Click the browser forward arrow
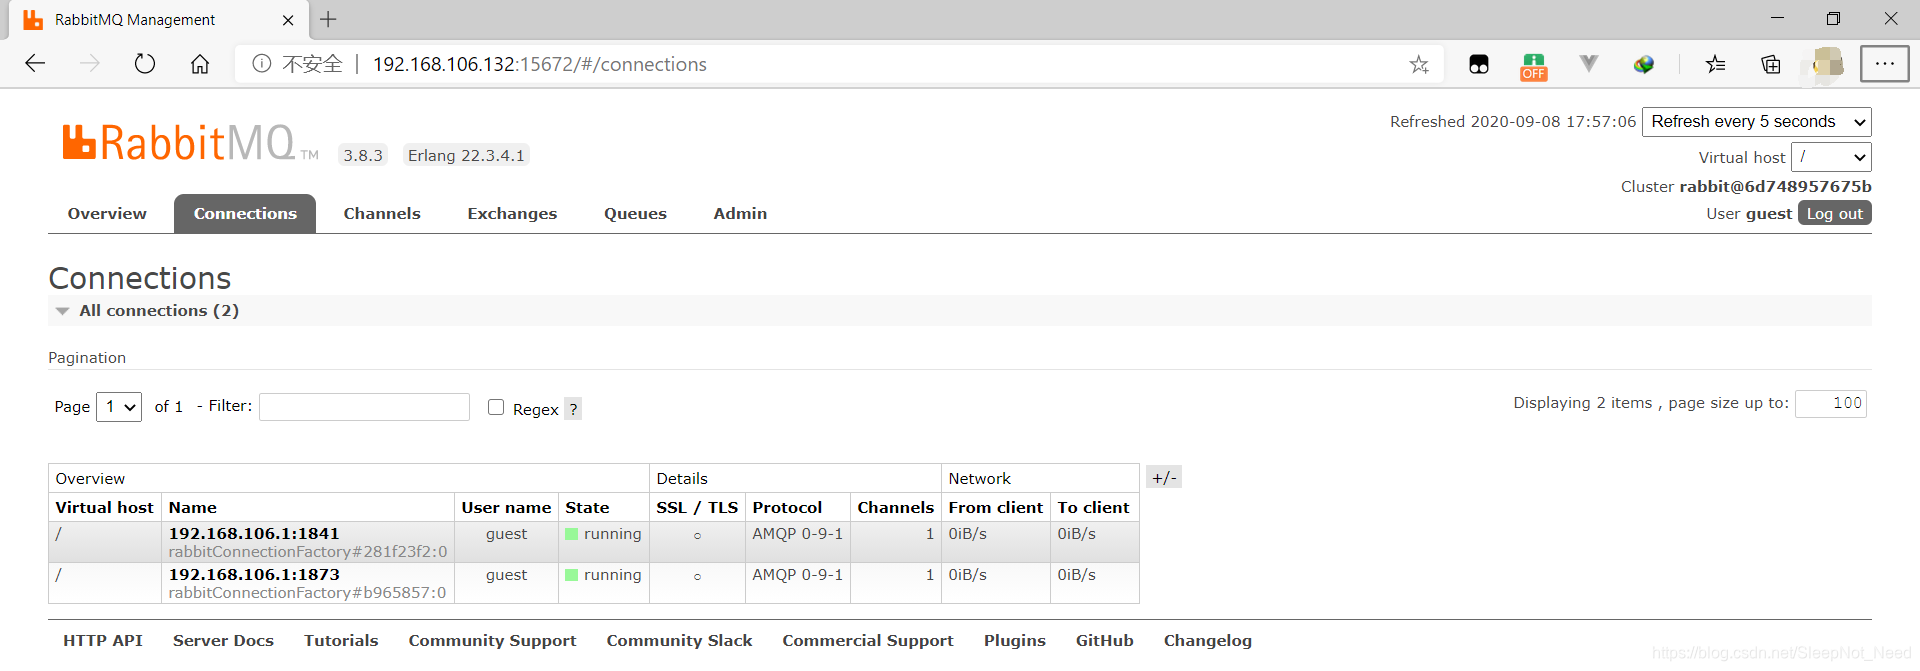The height and width of the screenshot is (671, 1920). point(90,64)
